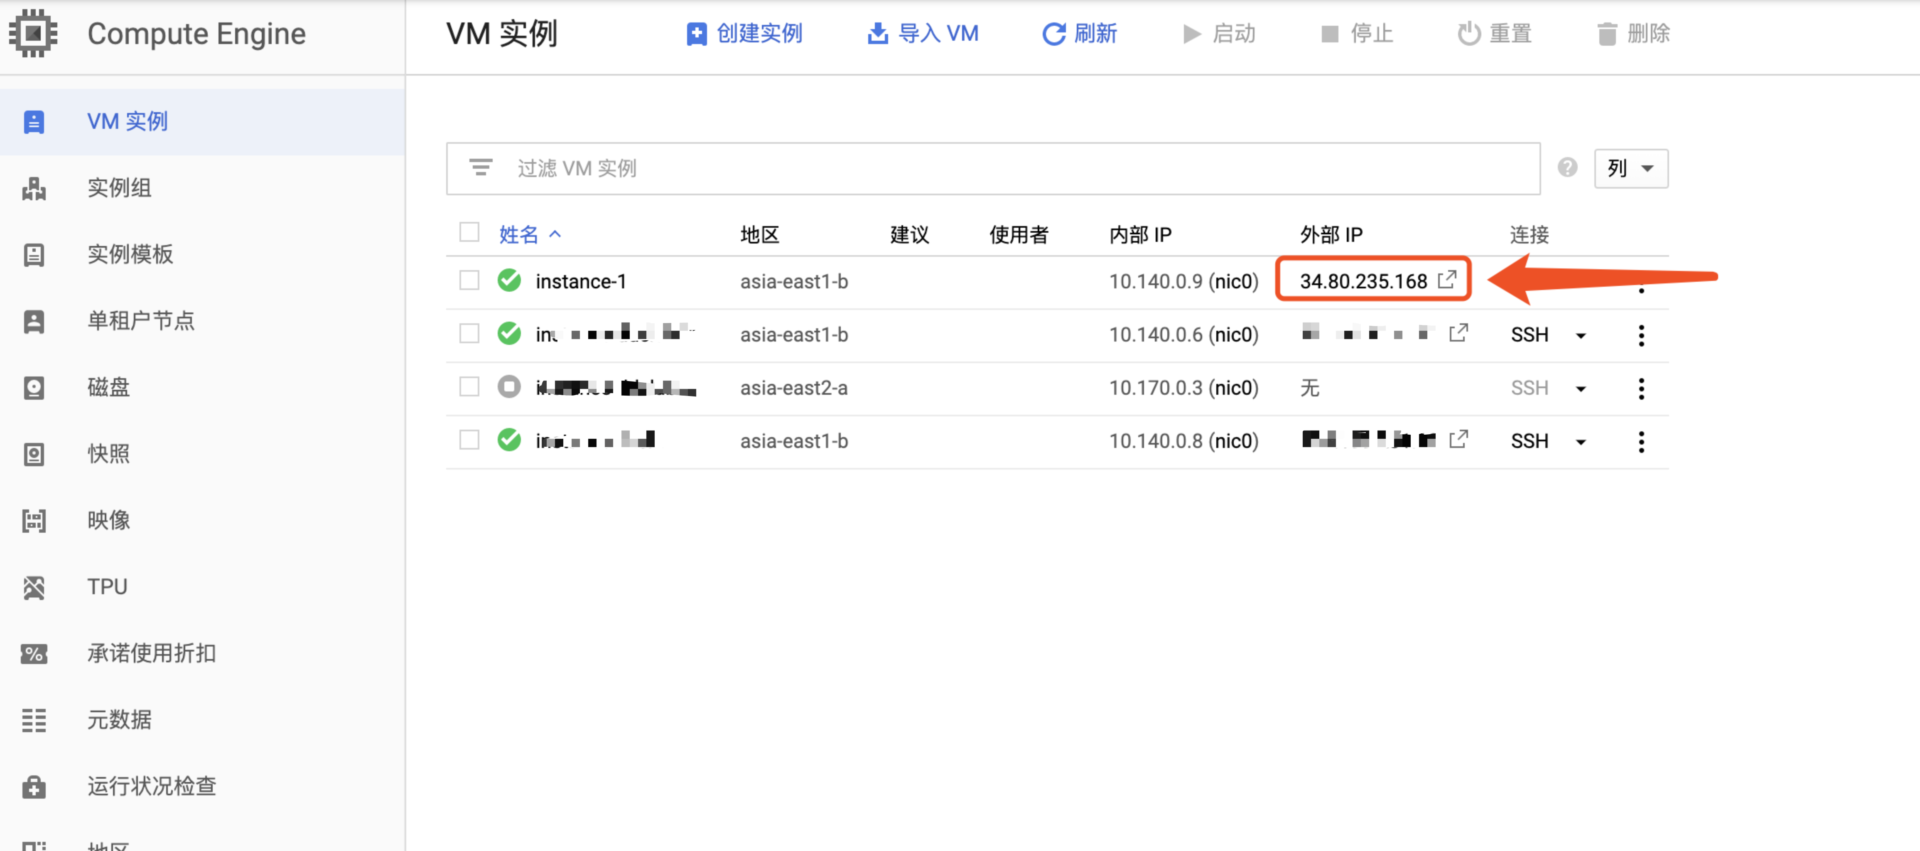
Task: Click the instance-1 green status icon
Action: 509,280
